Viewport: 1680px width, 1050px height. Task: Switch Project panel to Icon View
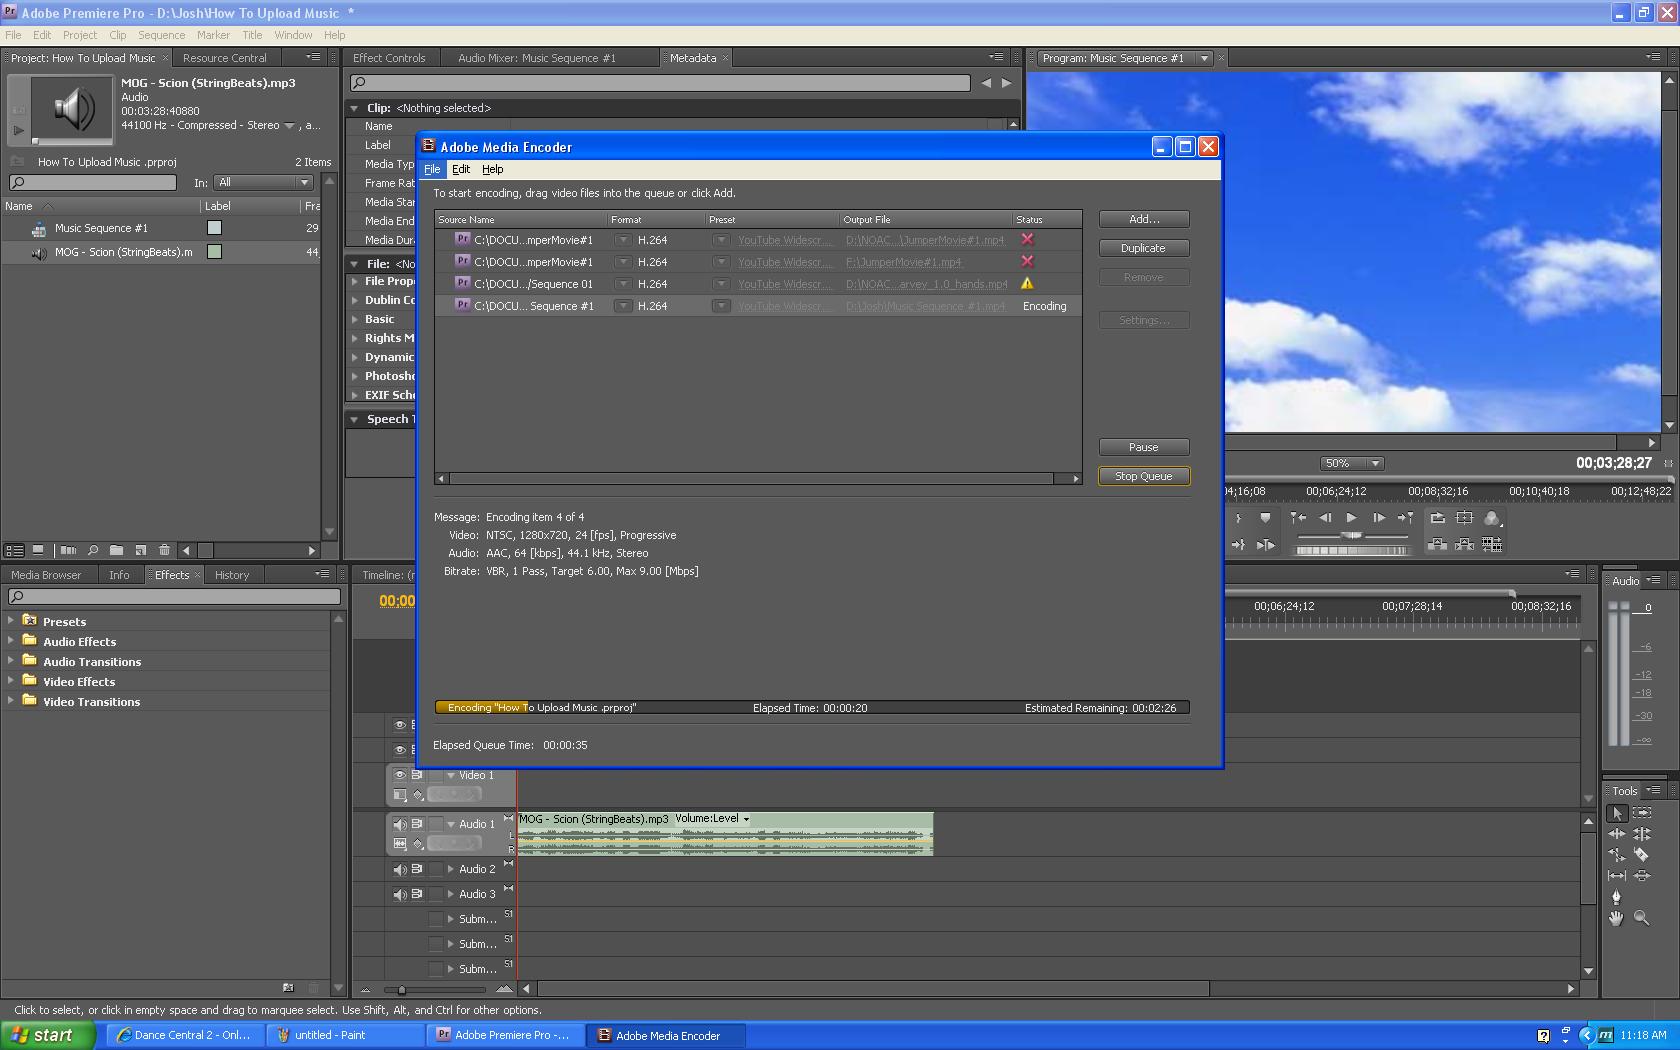click(x=38, y=550)
